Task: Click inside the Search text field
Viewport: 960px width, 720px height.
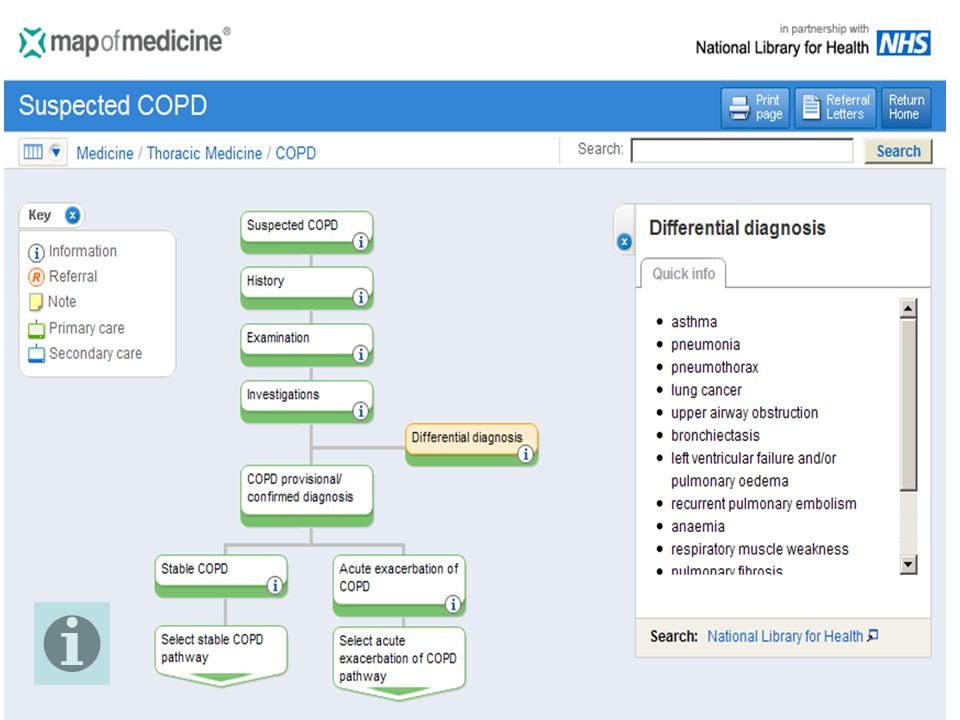Action: click(x=742, y=151)
